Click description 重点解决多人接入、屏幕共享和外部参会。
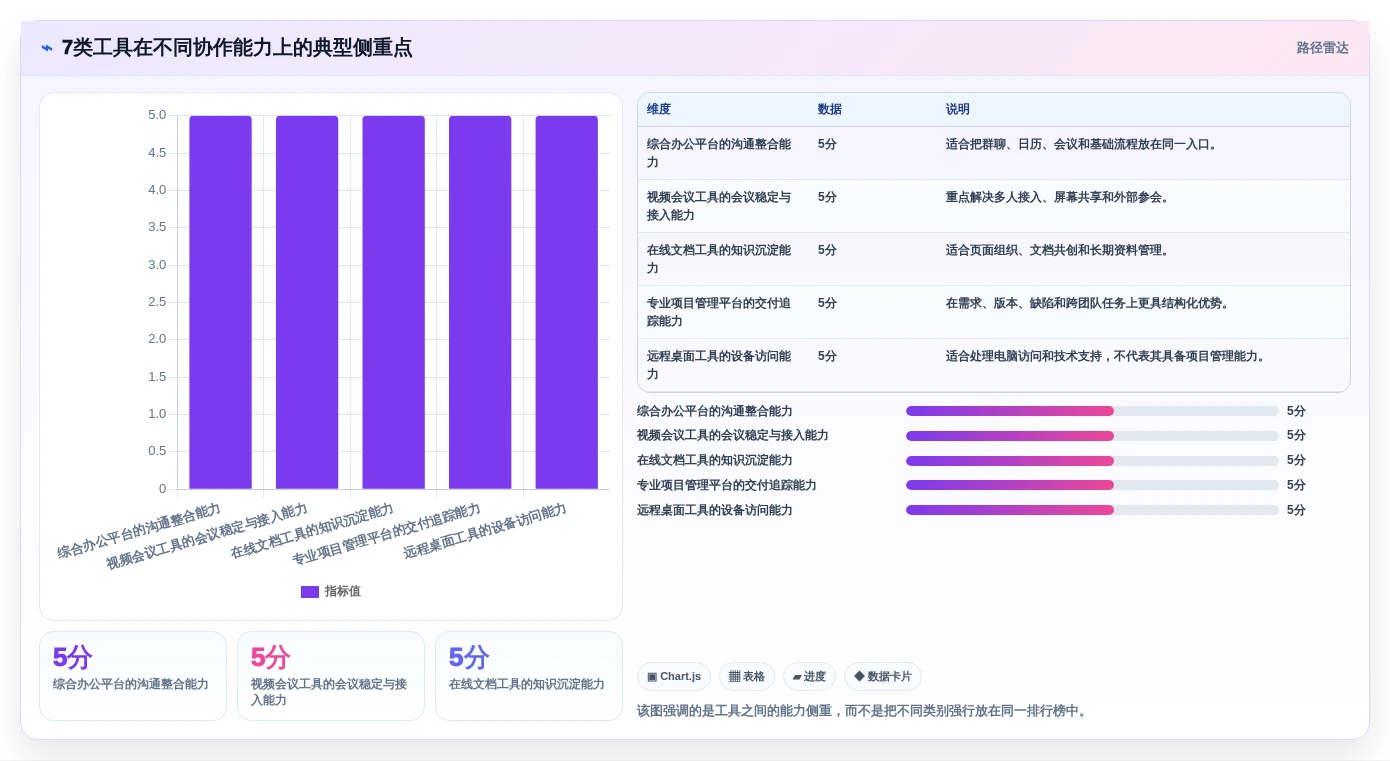1390x761 pixels. [x=1060, y=197]
